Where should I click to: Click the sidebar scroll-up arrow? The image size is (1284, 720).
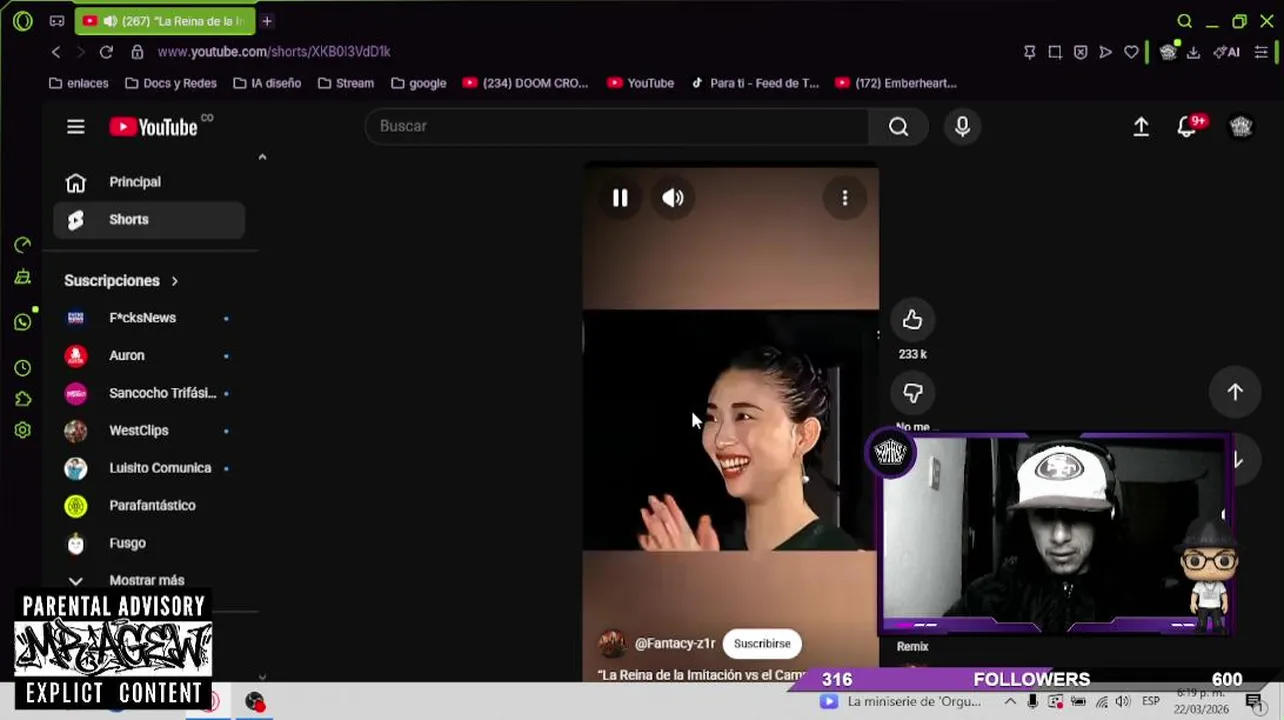tap(262, 157)
